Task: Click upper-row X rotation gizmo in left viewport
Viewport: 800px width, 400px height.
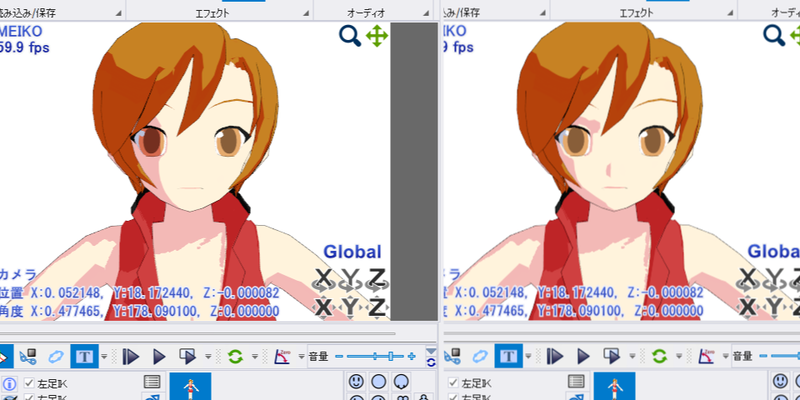Action: [x=323, y=280]
